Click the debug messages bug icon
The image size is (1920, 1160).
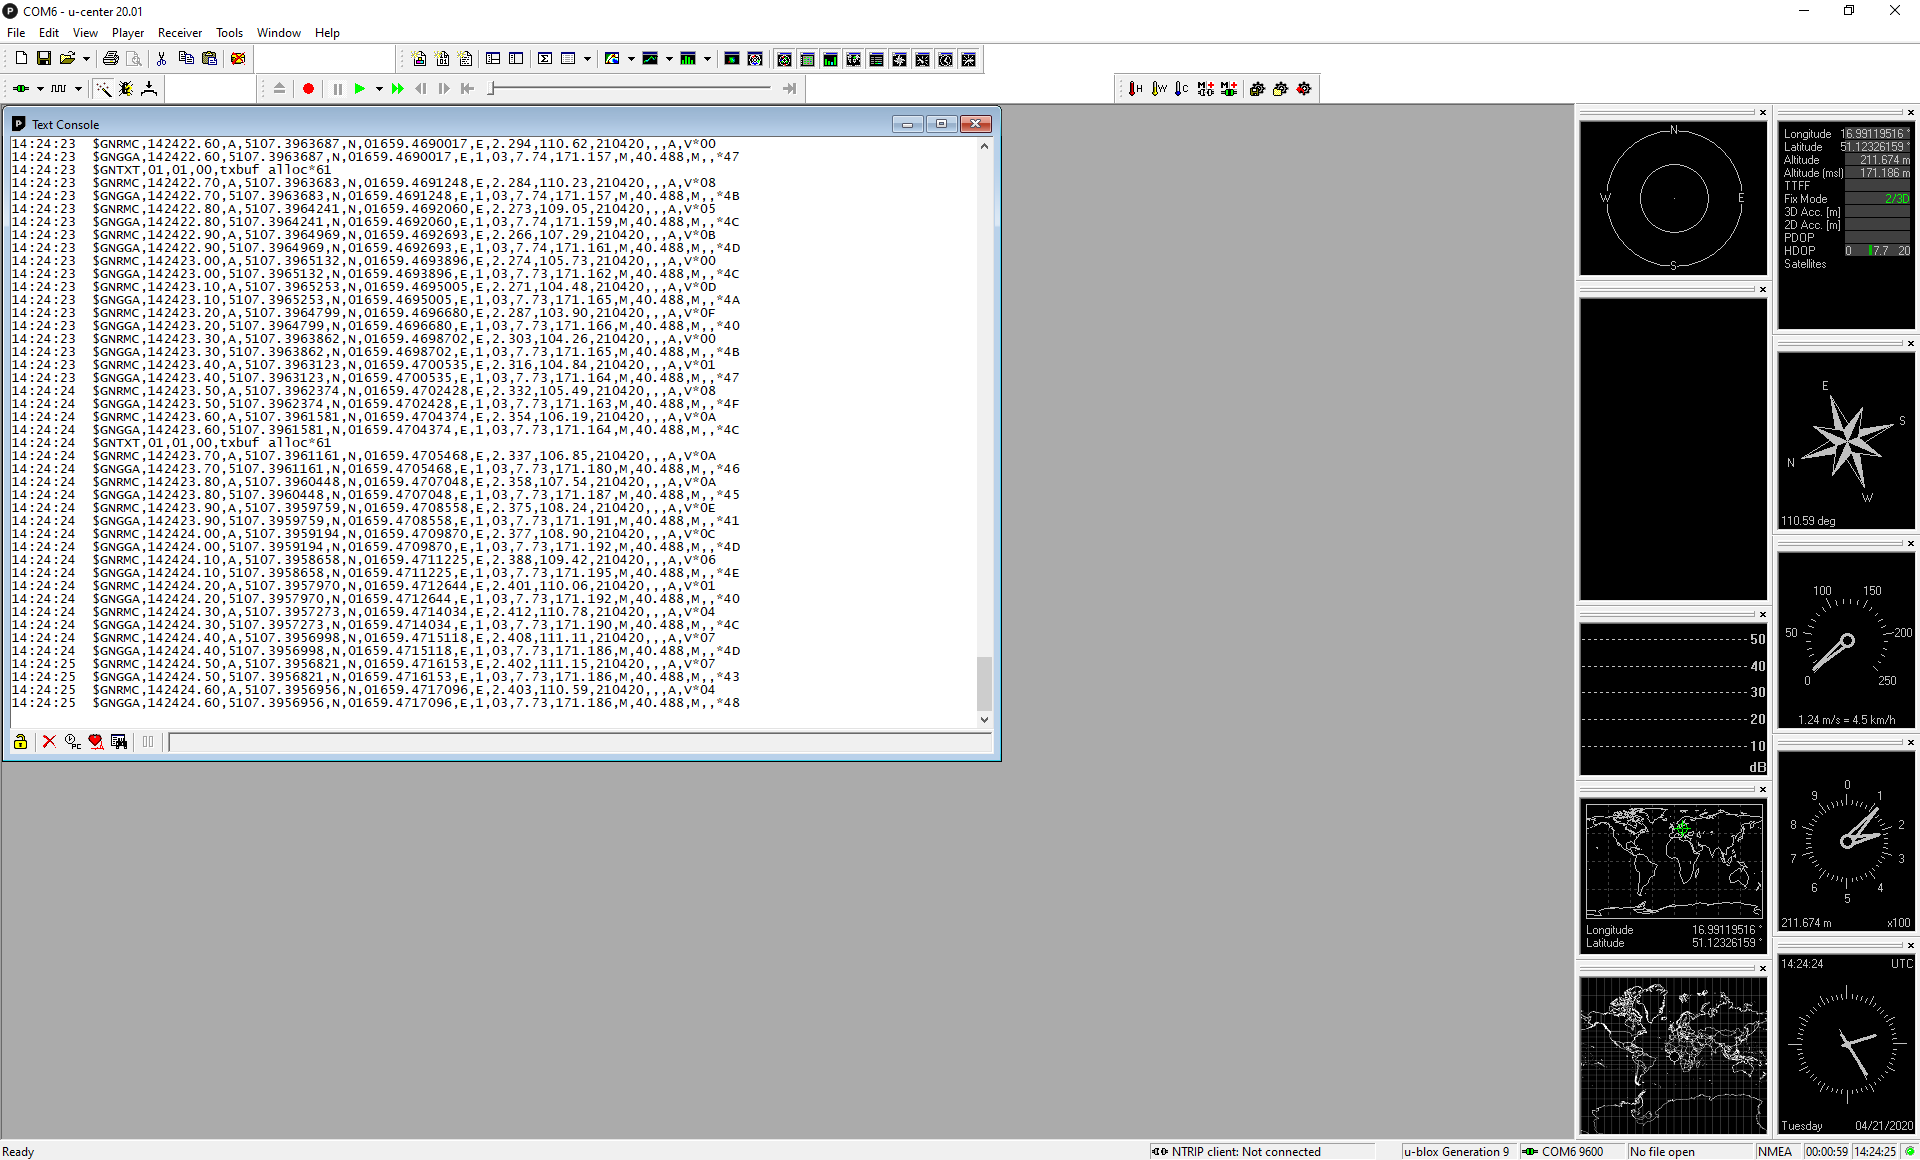coord(126,89)
